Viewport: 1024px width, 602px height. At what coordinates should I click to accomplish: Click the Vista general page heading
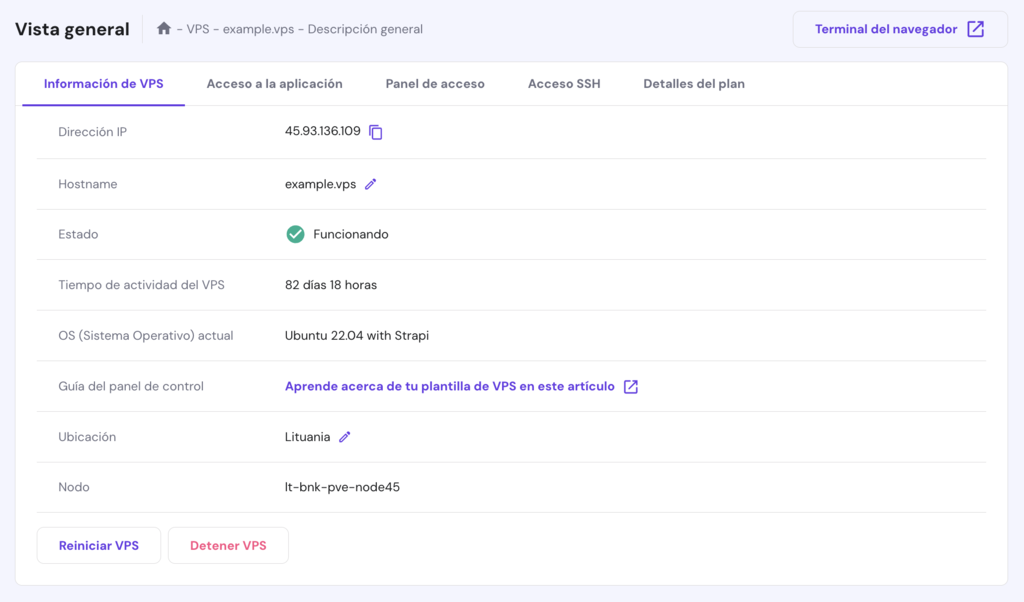coord(72,29)
